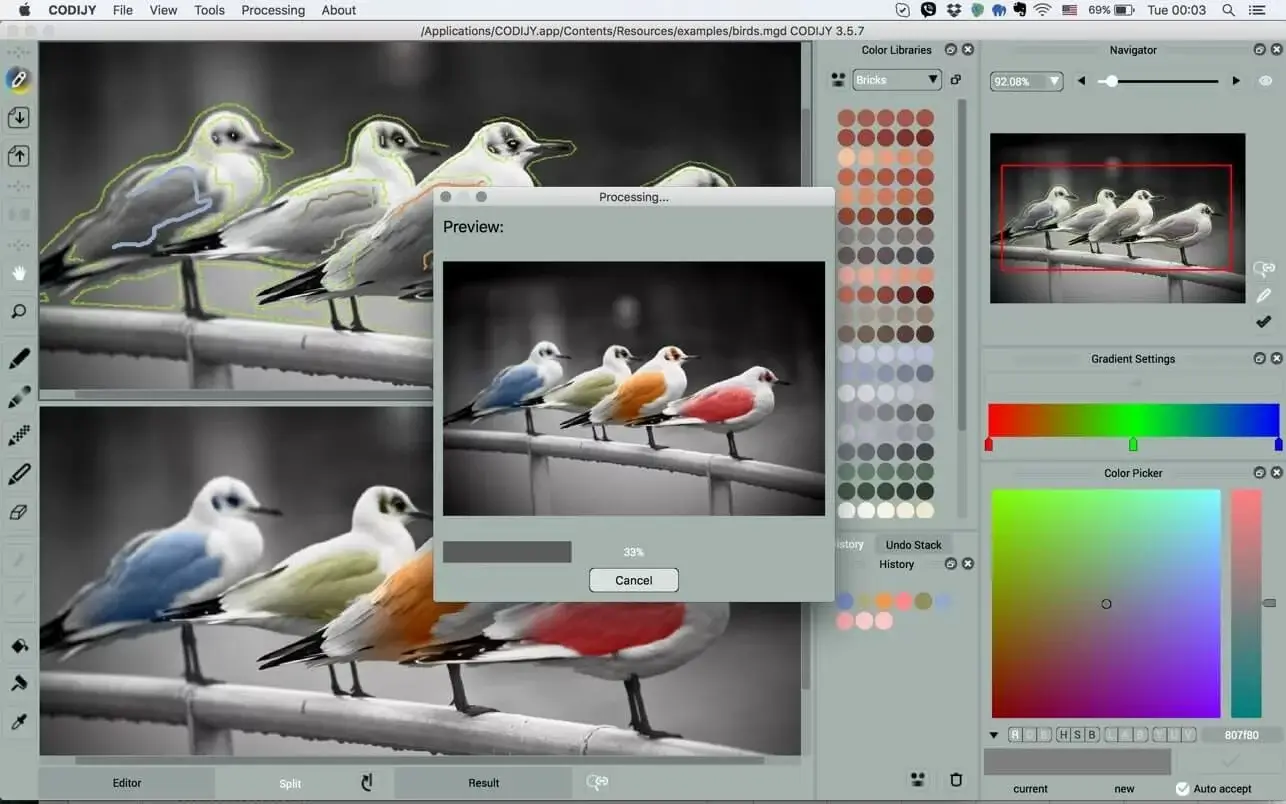Screen dimensions: 1286x804
Task: Click the checkmark icon beside Navigator preview
Action: 1264,322
